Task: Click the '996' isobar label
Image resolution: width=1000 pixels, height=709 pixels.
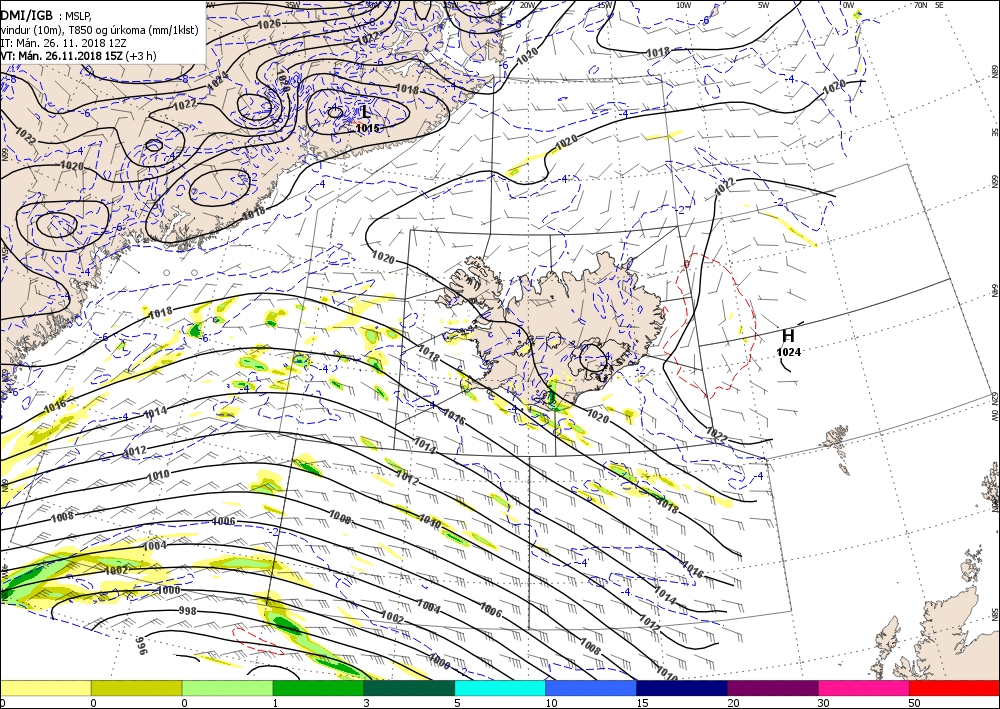Action: pos(142,645)
